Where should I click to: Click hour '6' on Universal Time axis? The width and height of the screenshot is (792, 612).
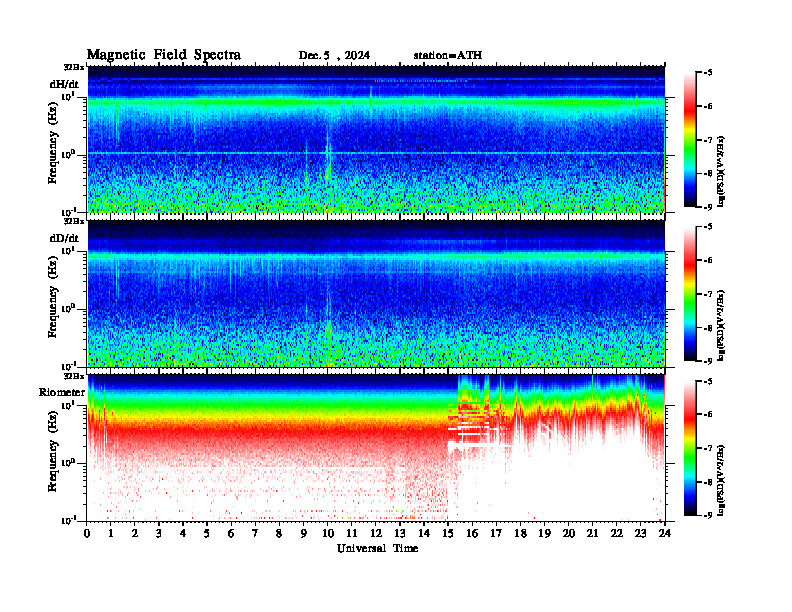(x=231, y=533)
